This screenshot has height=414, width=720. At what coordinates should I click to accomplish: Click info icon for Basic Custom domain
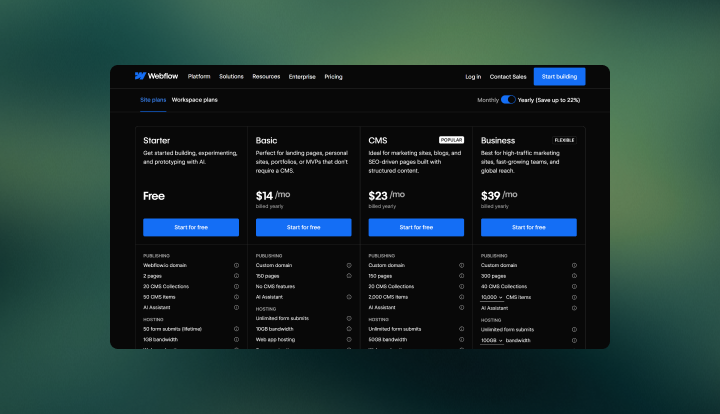pos(349,265)
